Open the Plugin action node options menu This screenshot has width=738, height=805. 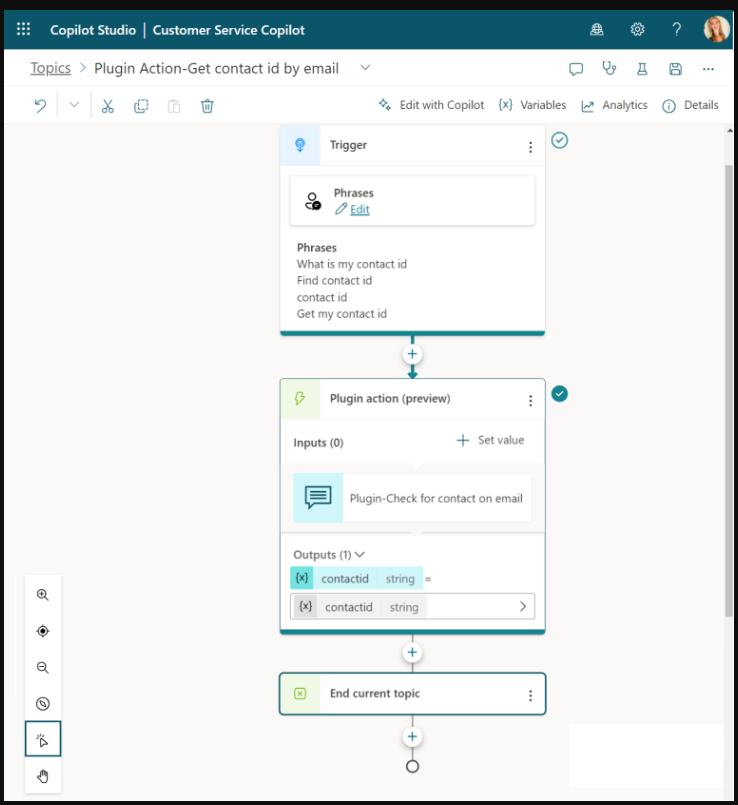531,401
